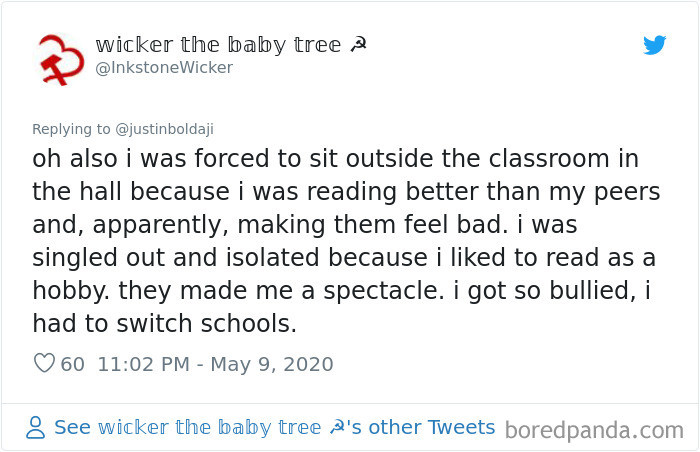Click hammer-and-sickle emoji in the bottom link
Viewport: 700px width, 452px height.
[x=336, y=428]
